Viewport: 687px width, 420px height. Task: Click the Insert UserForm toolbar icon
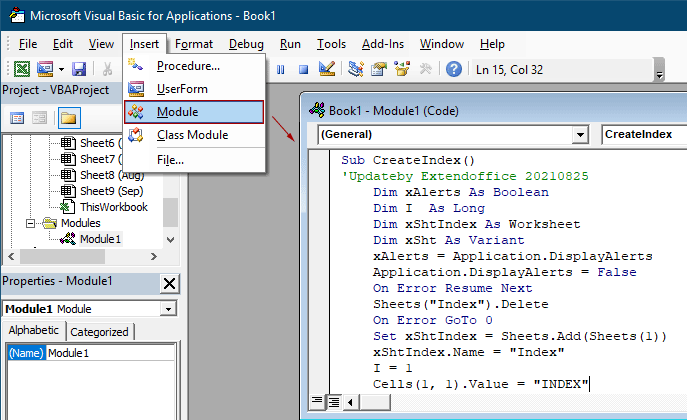tap(45, 69)
